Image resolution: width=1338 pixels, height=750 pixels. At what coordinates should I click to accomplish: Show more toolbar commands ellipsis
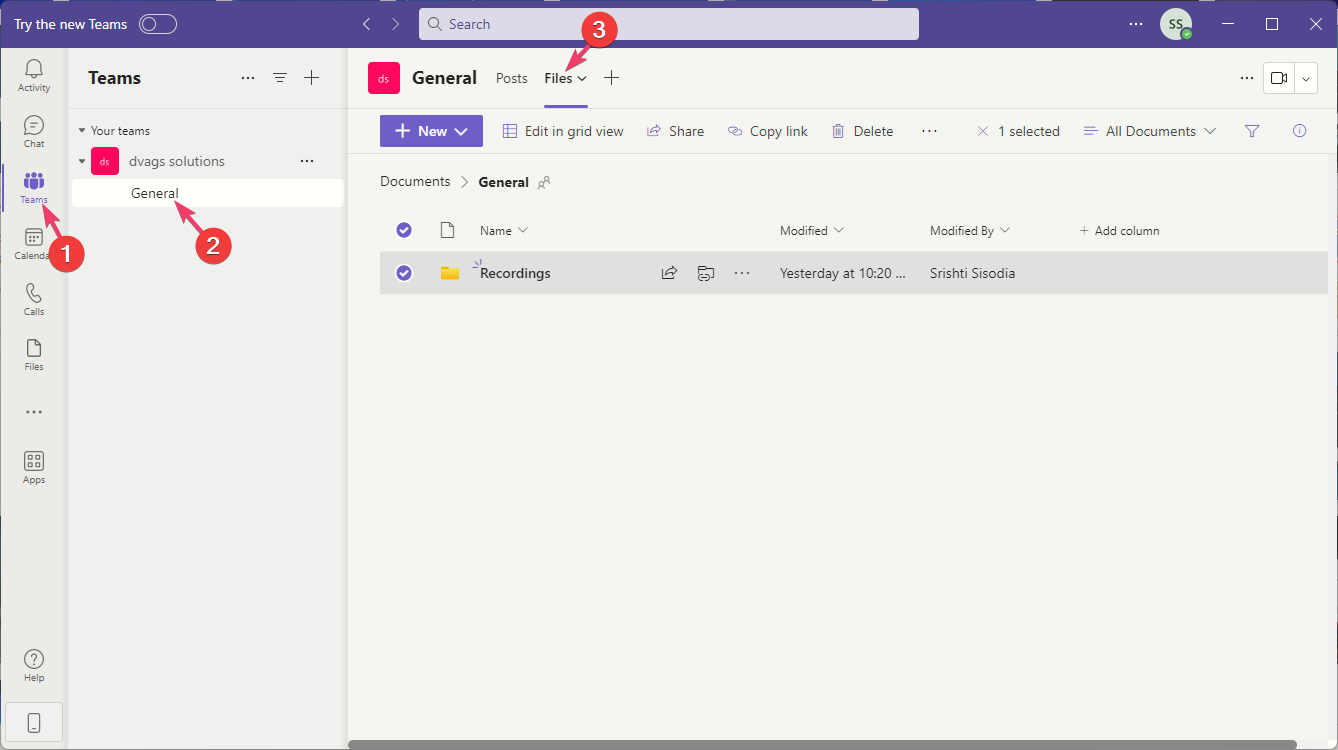tap(930, 131)
